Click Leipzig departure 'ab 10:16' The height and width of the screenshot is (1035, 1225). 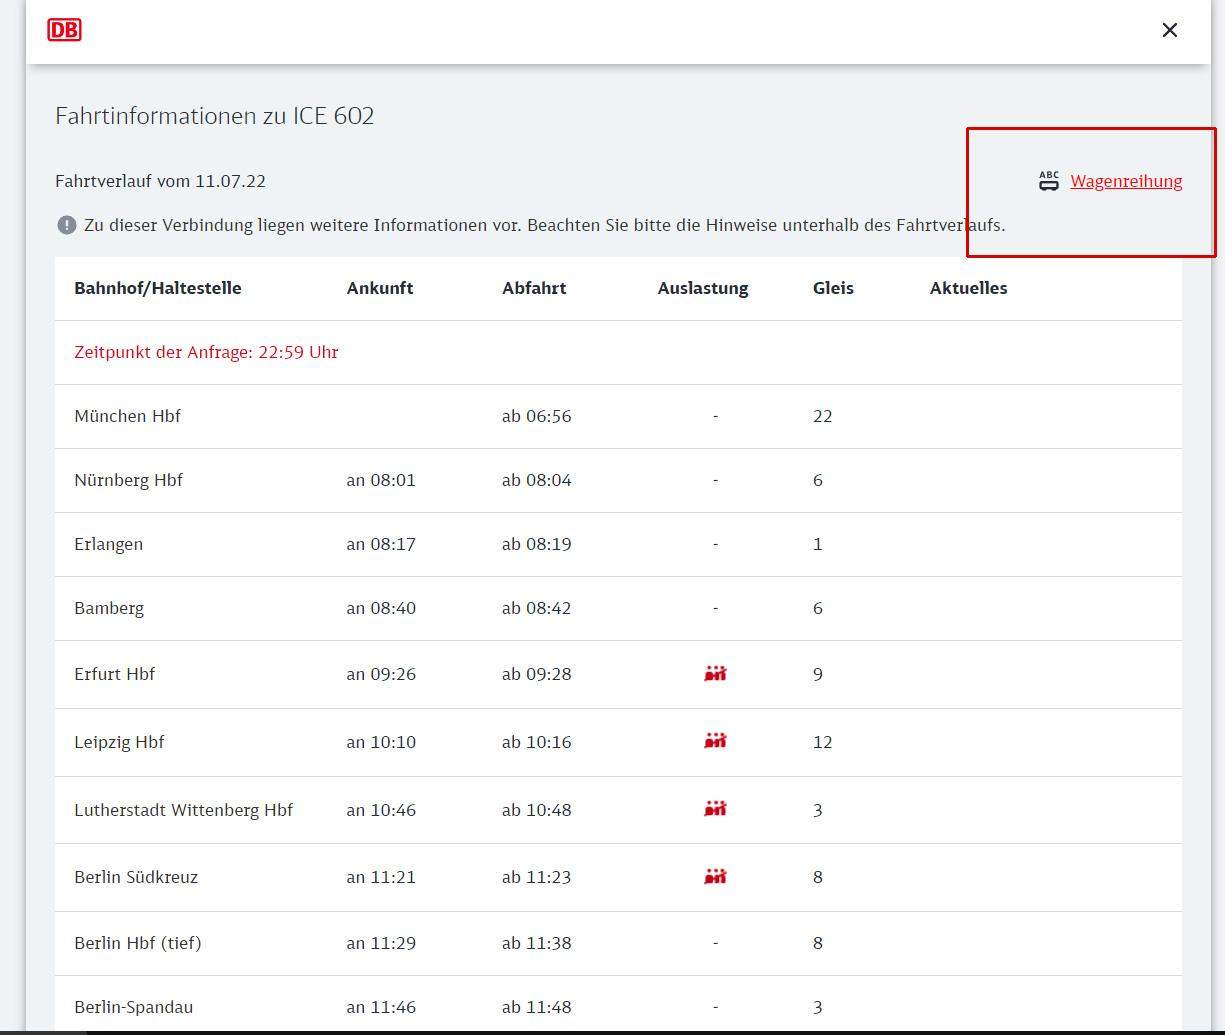(x=536, y=742)
